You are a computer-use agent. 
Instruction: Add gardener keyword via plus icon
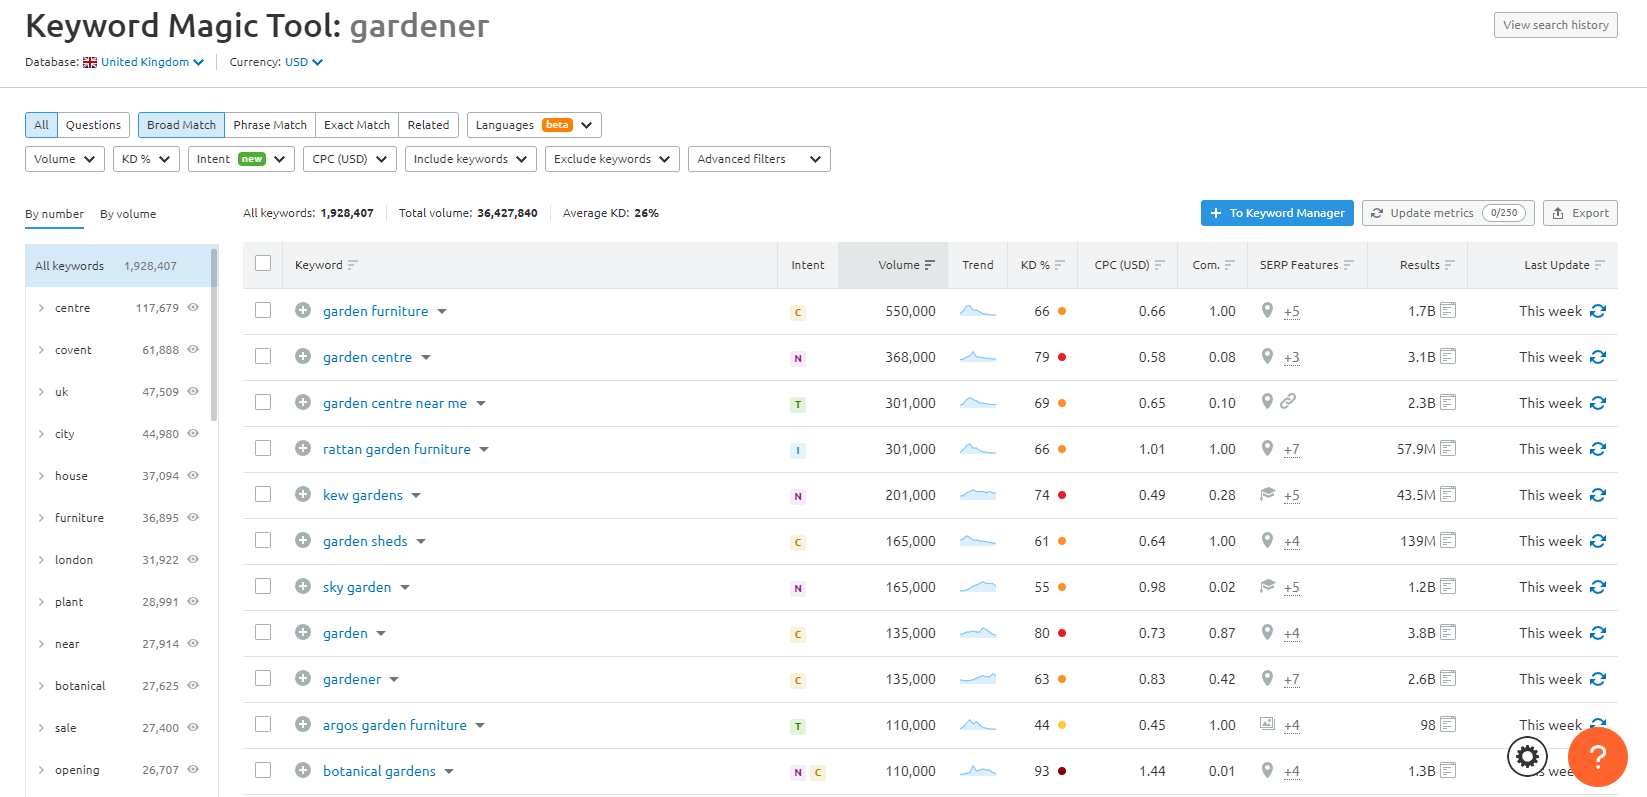tap(303, 679)
